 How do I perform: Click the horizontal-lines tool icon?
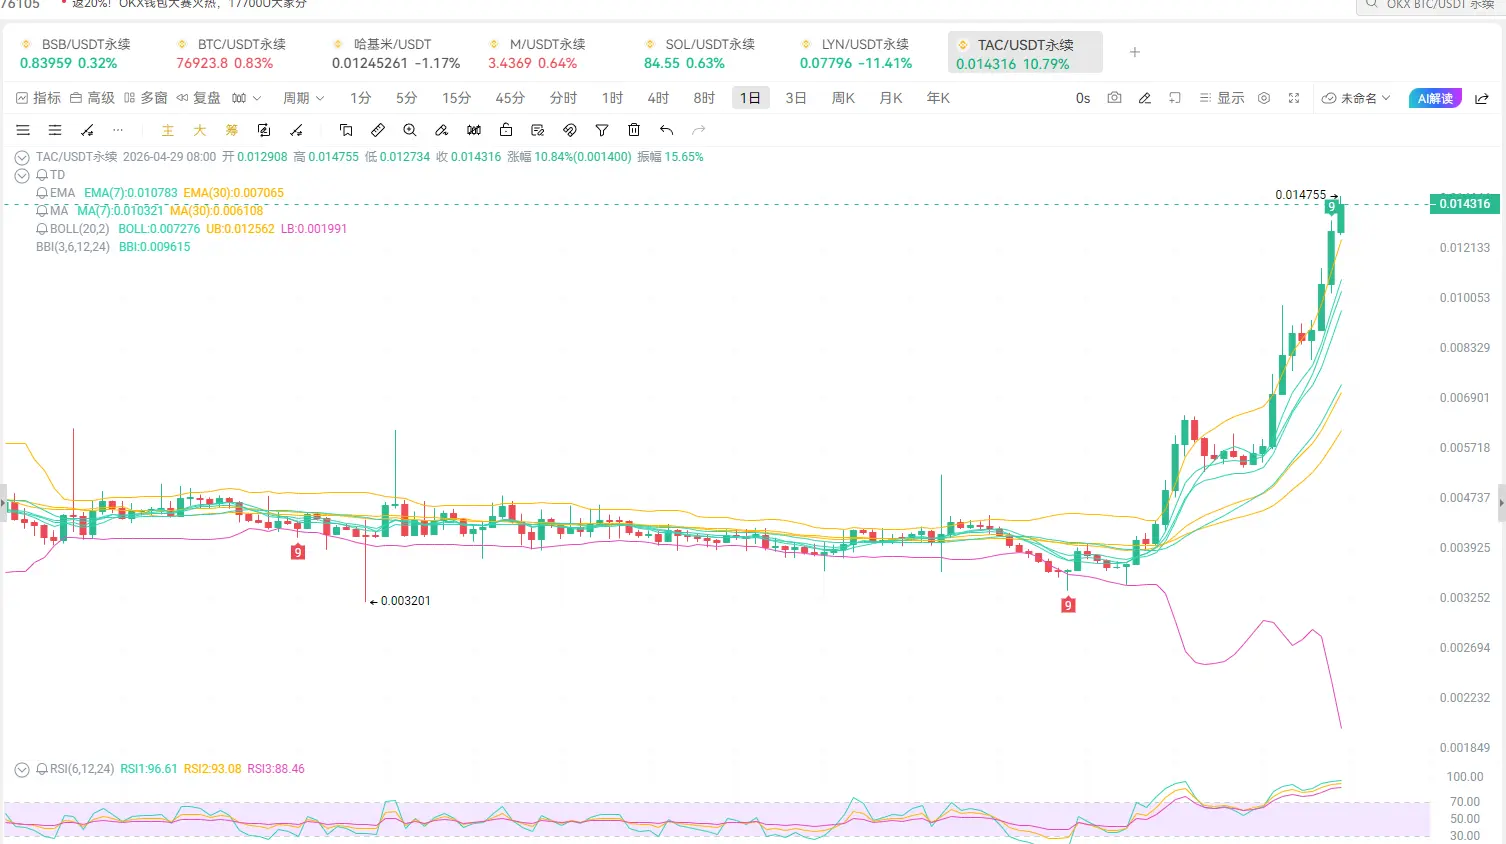[x=55, y=130]
